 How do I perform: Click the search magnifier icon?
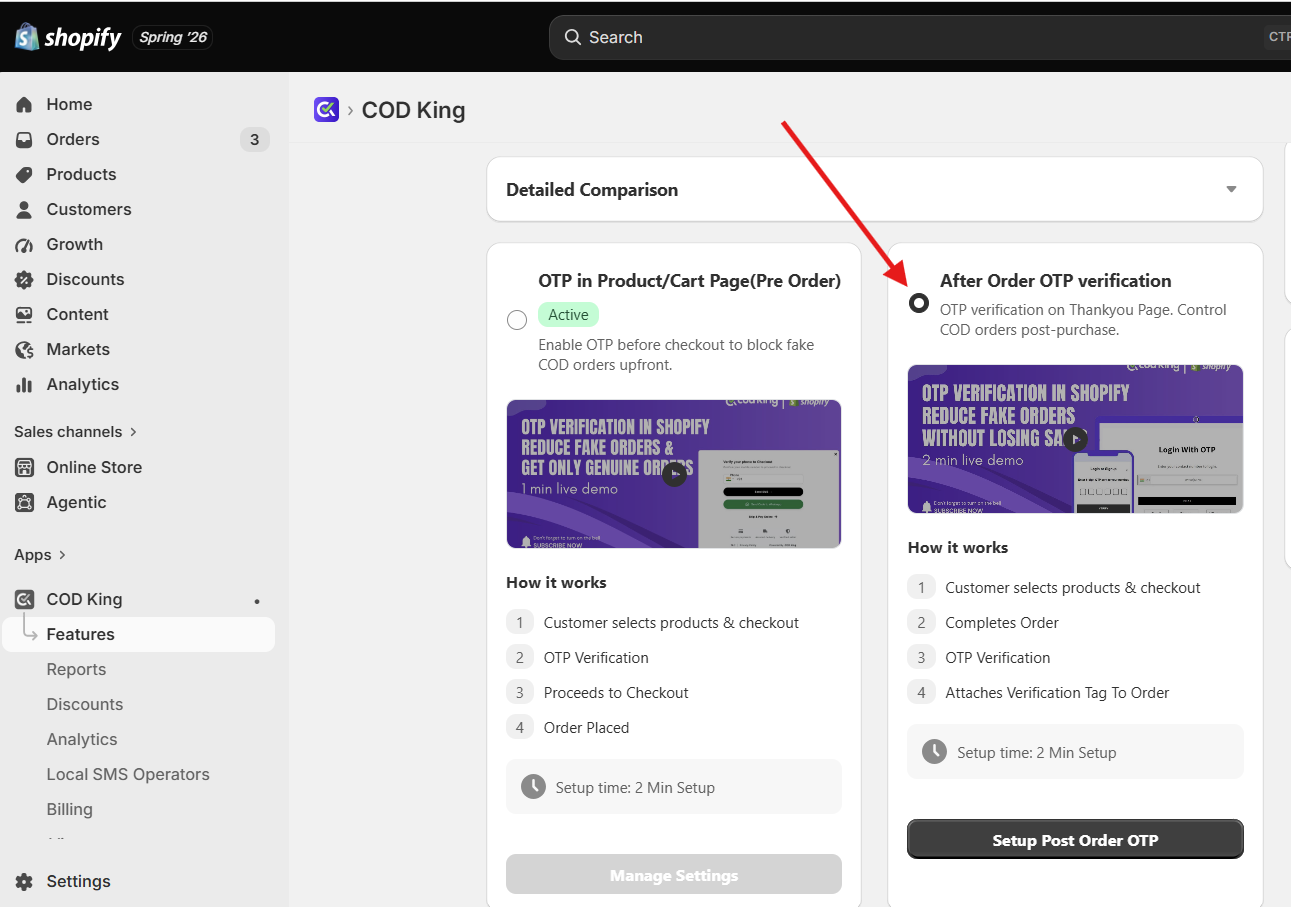point(573,37)
